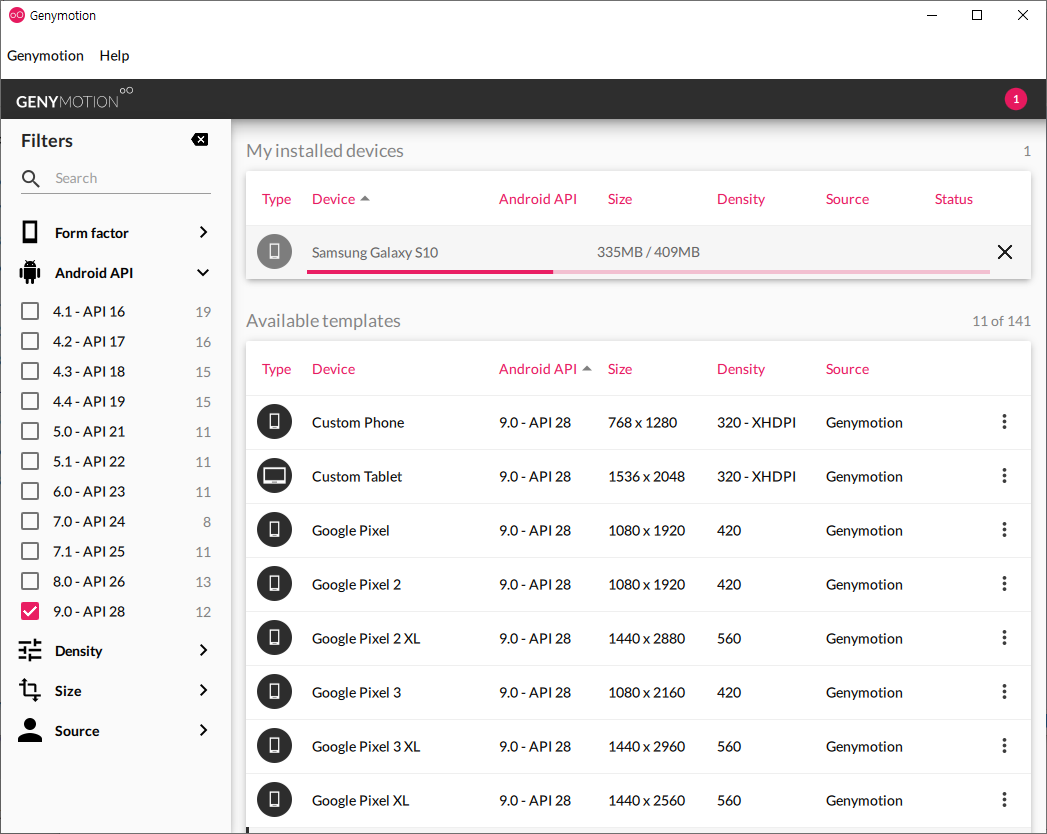Open Google Pixel XL options menu
The width and height of the screenshot is (1047, 834).
1004,800
